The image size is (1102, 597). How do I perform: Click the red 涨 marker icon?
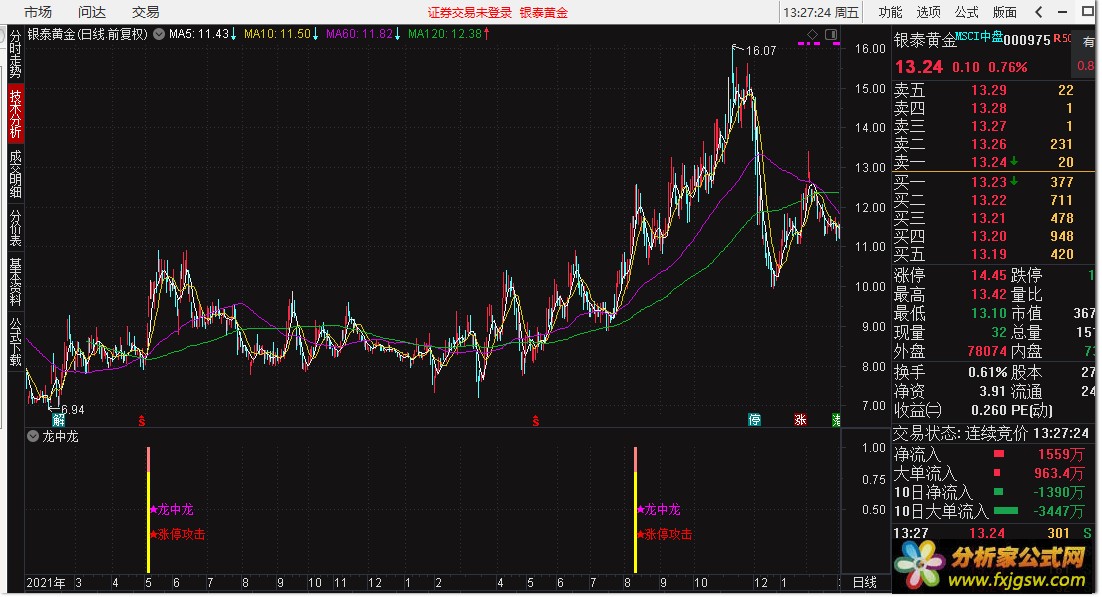click(x=800, y=420)
